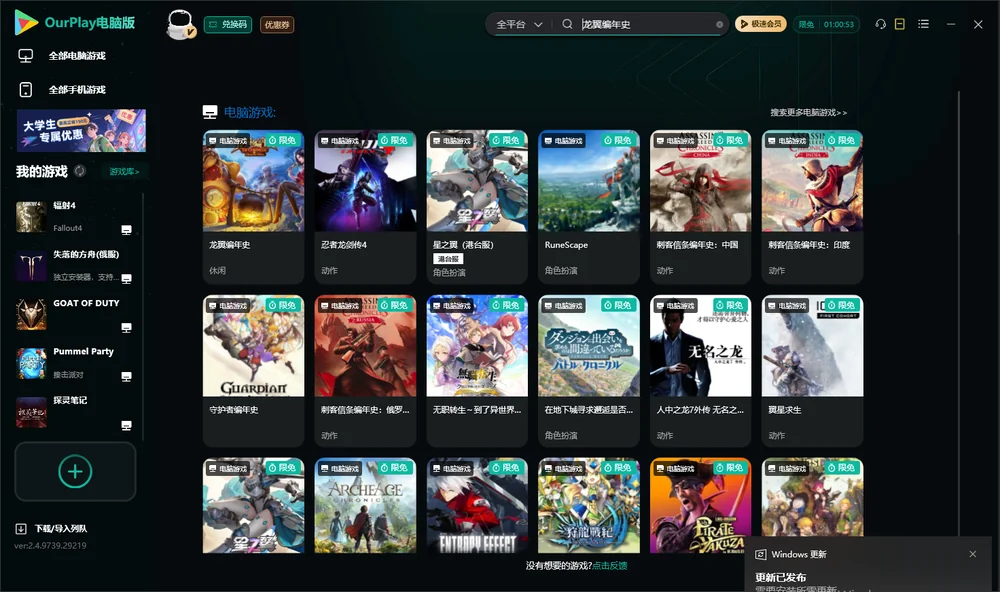
Task: Click the 极速会员 membership button
Action: pos(760,24)
